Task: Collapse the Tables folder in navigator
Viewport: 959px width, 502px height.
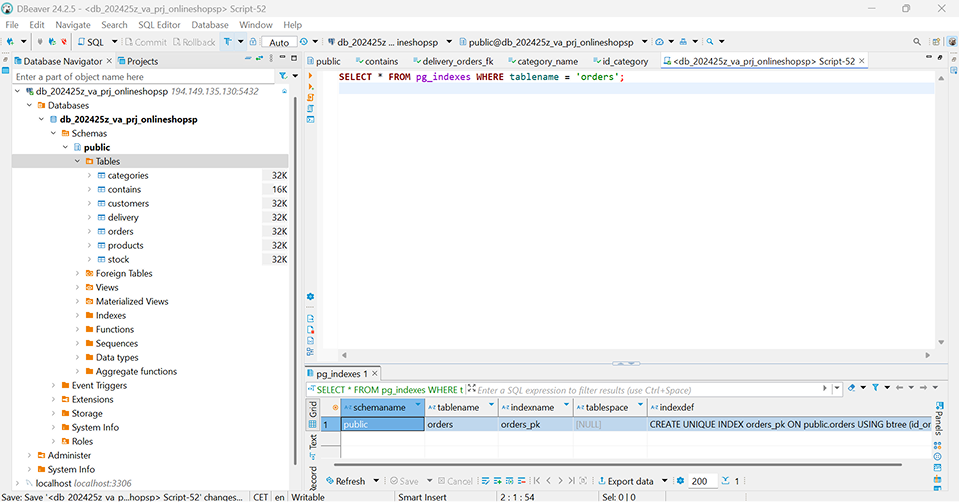Action: point(77,161)
